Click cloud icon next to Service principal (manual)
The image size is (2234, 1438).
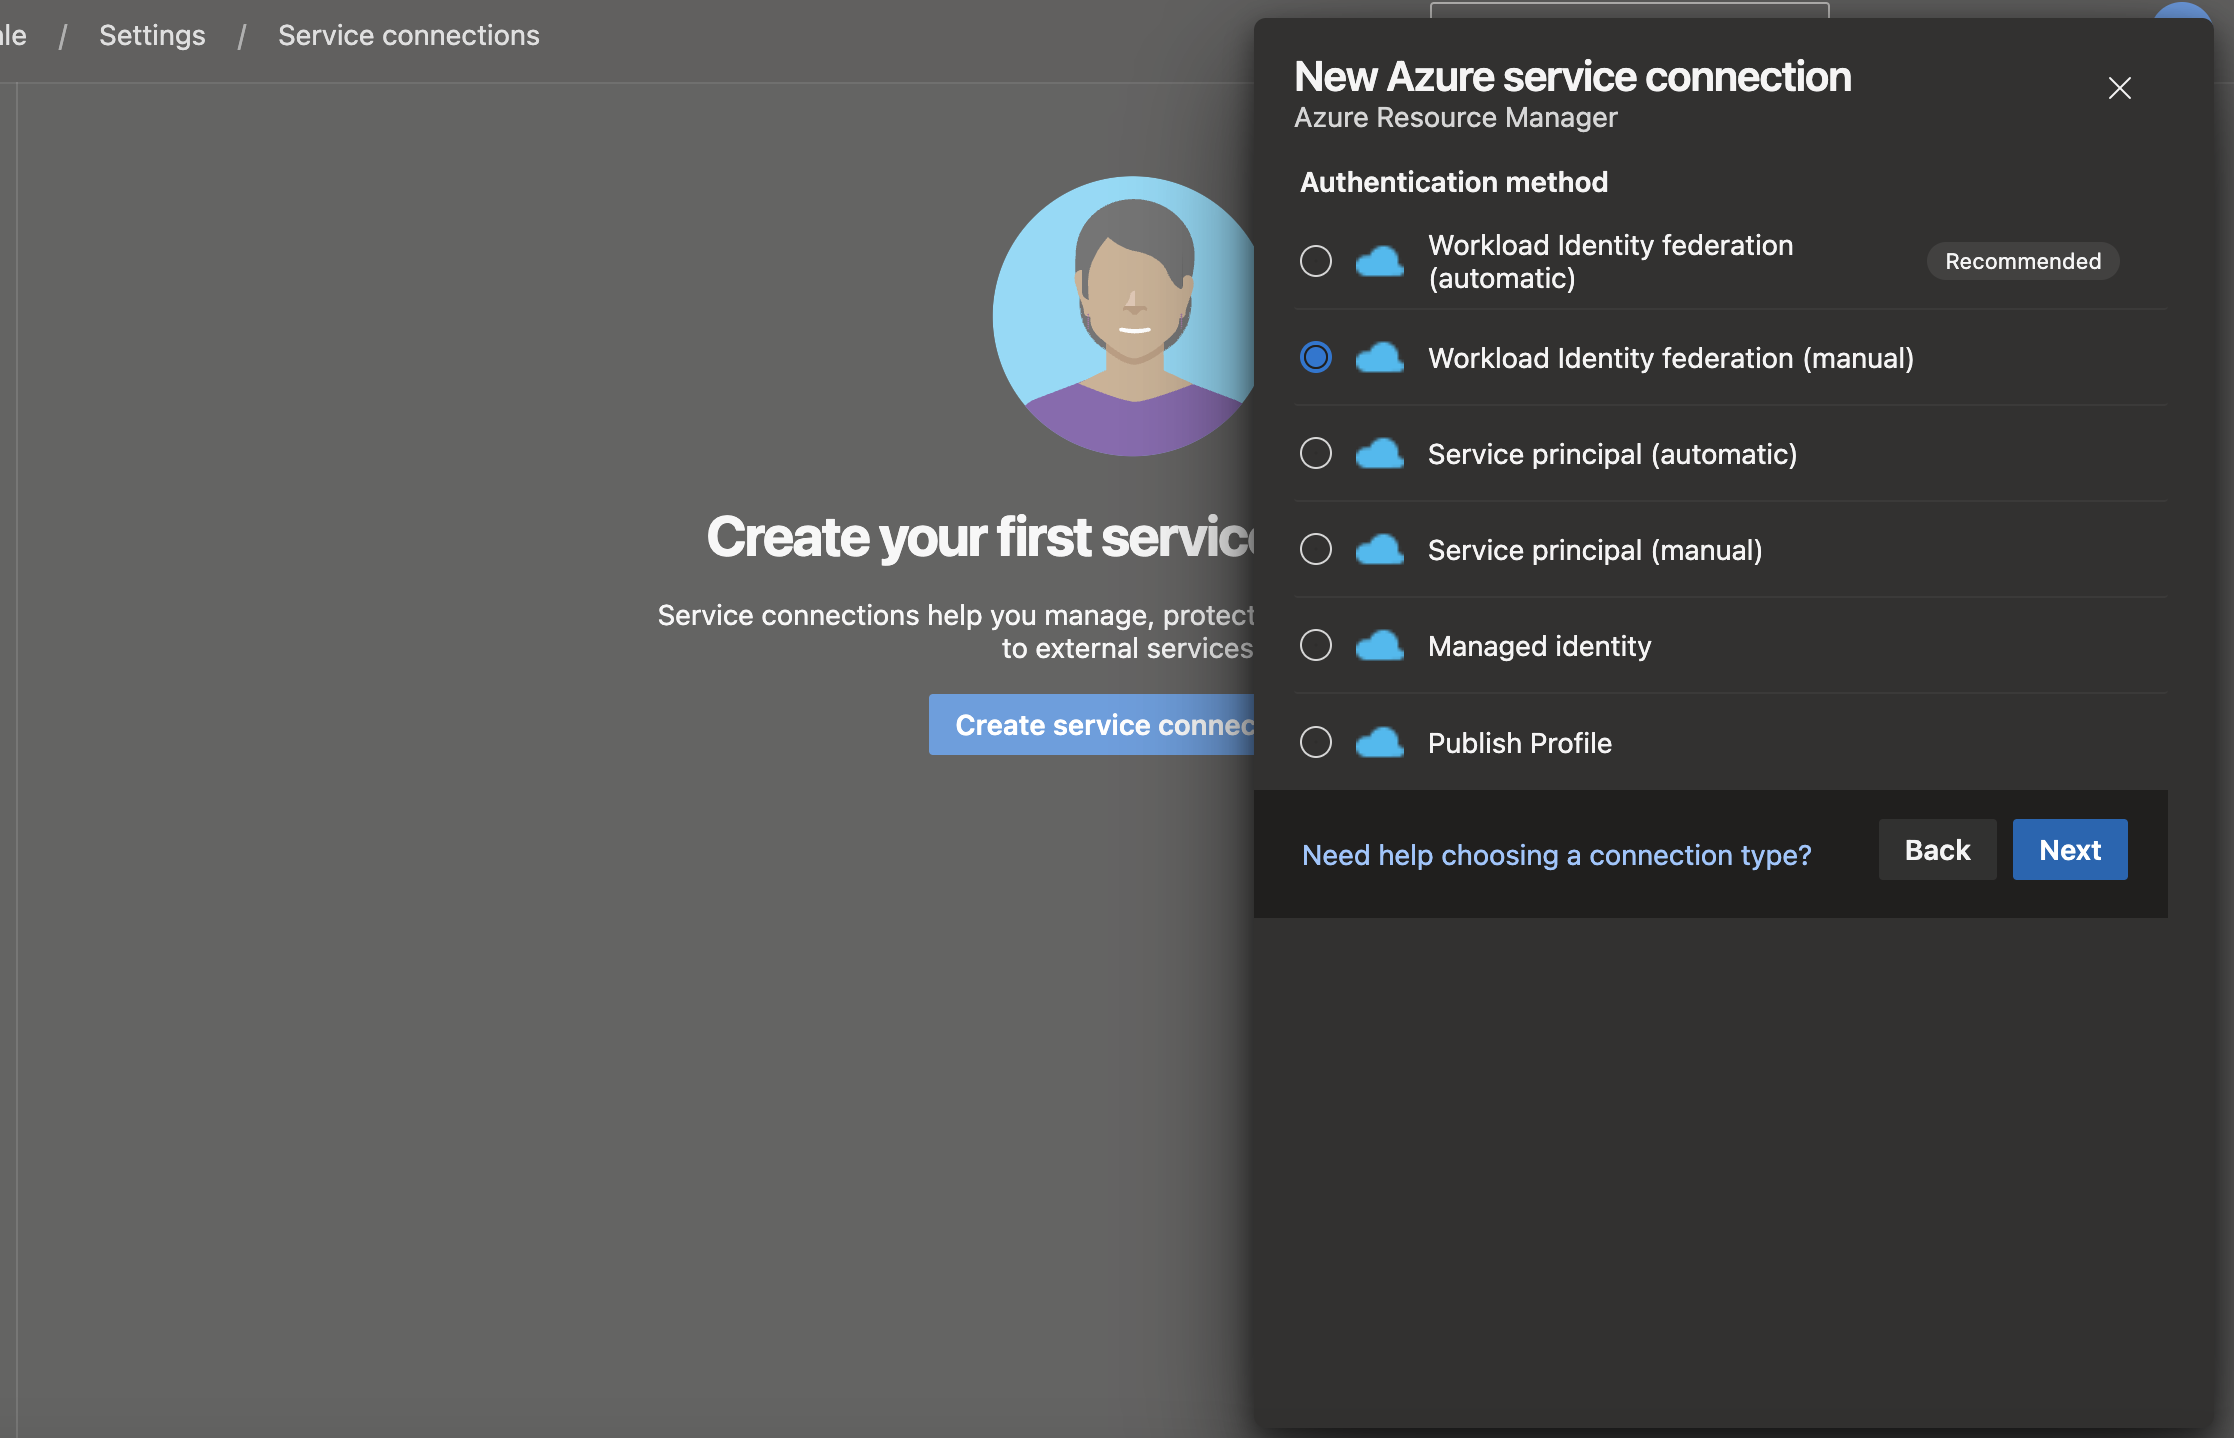tap(1379, 549)
